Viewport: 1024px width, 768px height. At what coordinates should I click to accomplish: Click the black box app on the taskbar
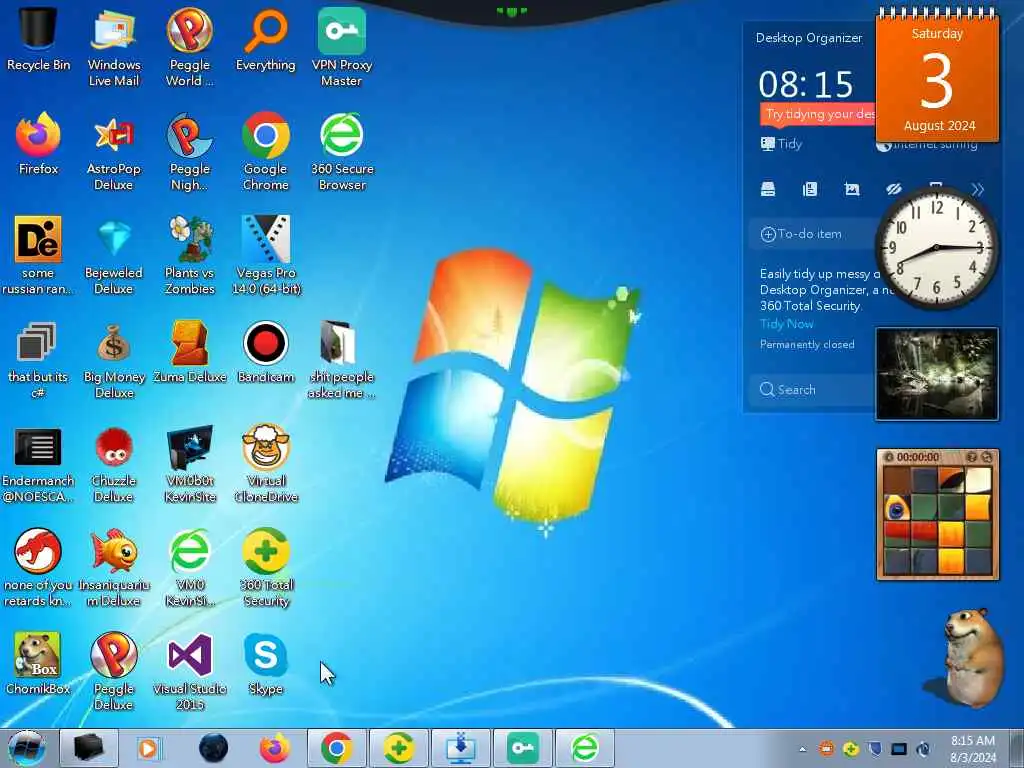(89, 748)
